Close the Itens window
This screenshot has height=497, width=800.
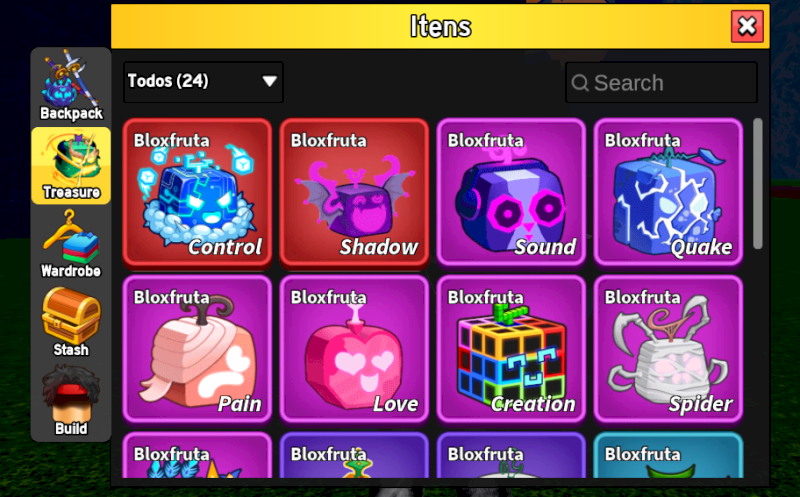[747, 26]
